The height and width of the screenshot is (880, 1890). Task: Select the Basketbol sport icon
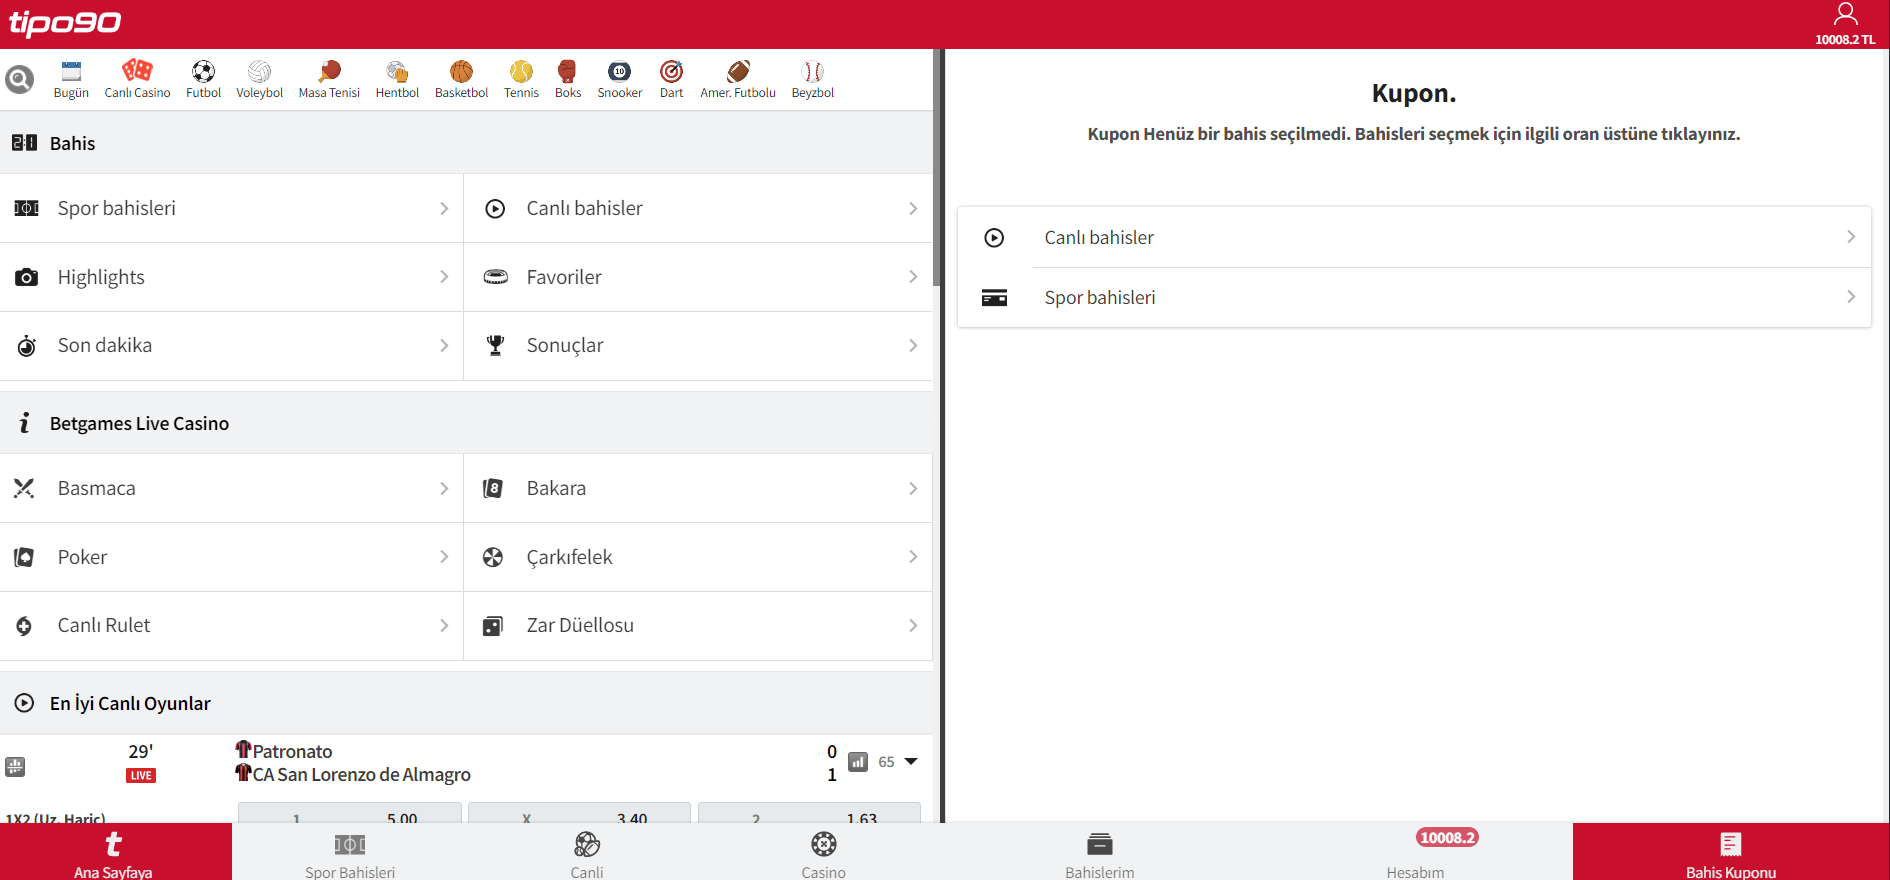click(461, 71)
